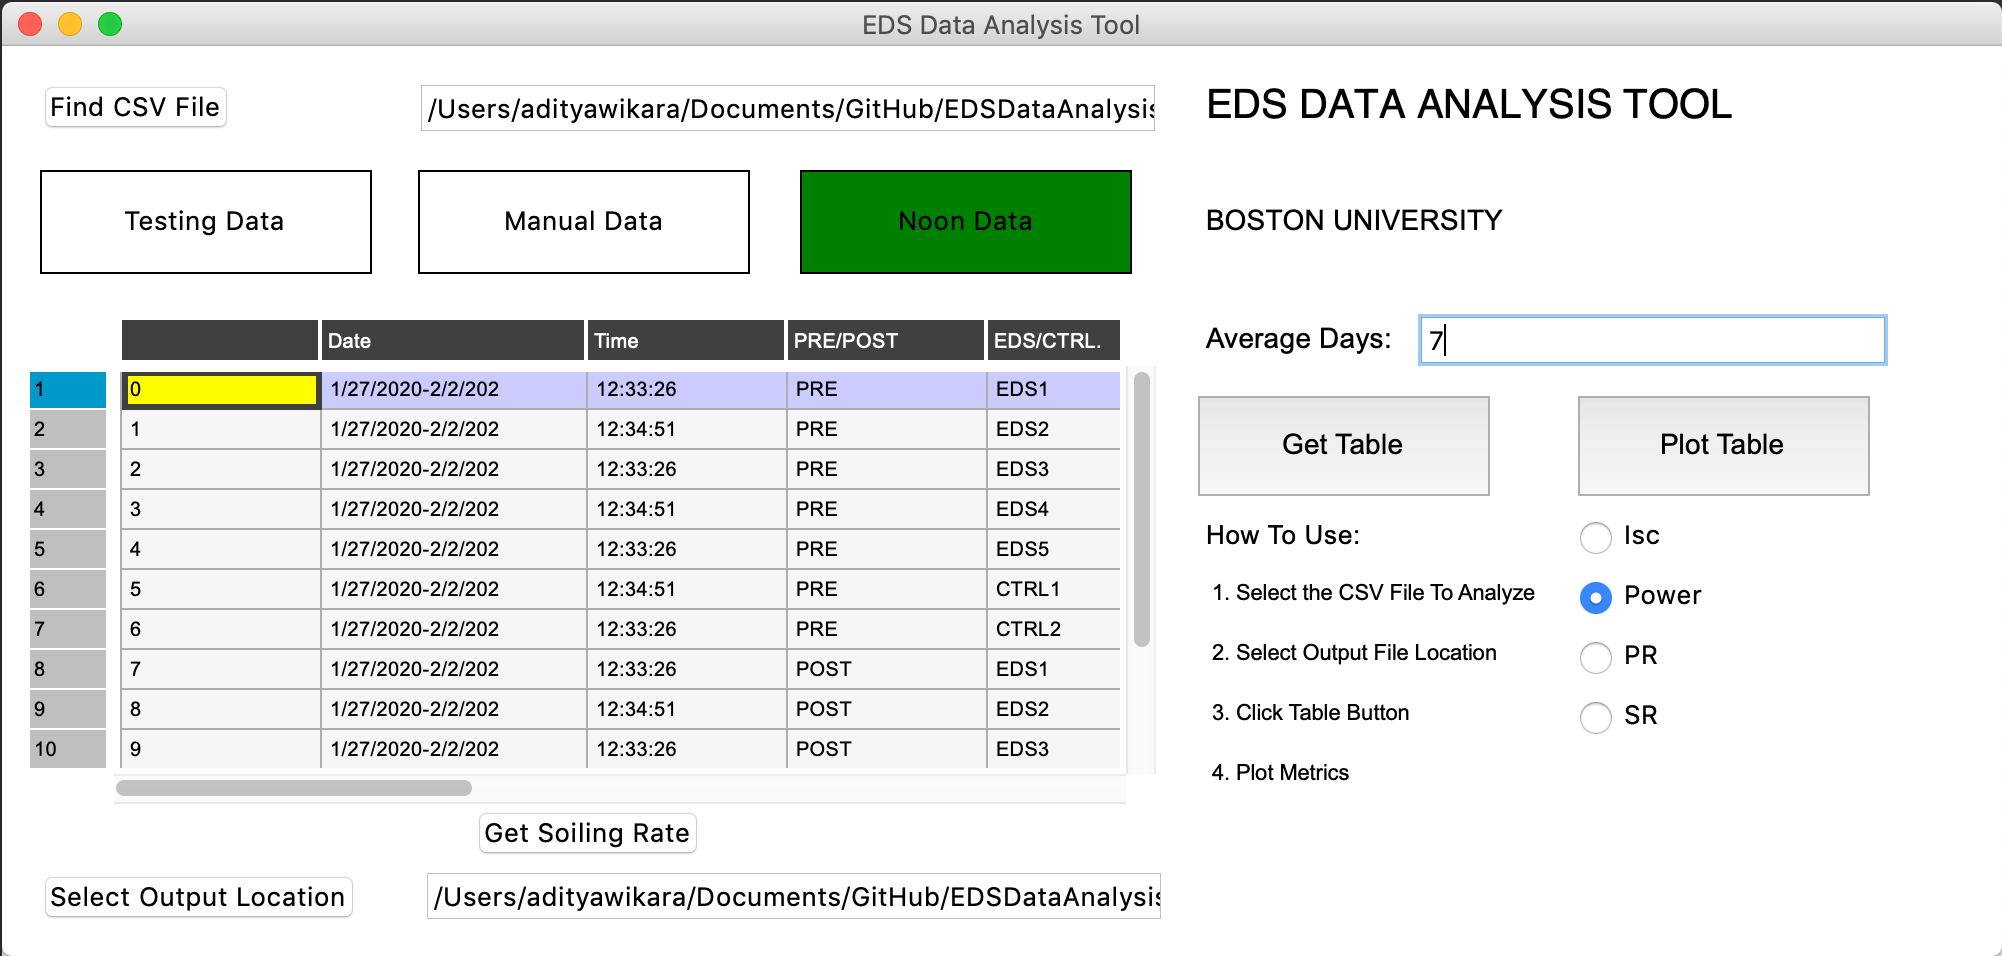Open the Testing Data mode

[206, 221]
